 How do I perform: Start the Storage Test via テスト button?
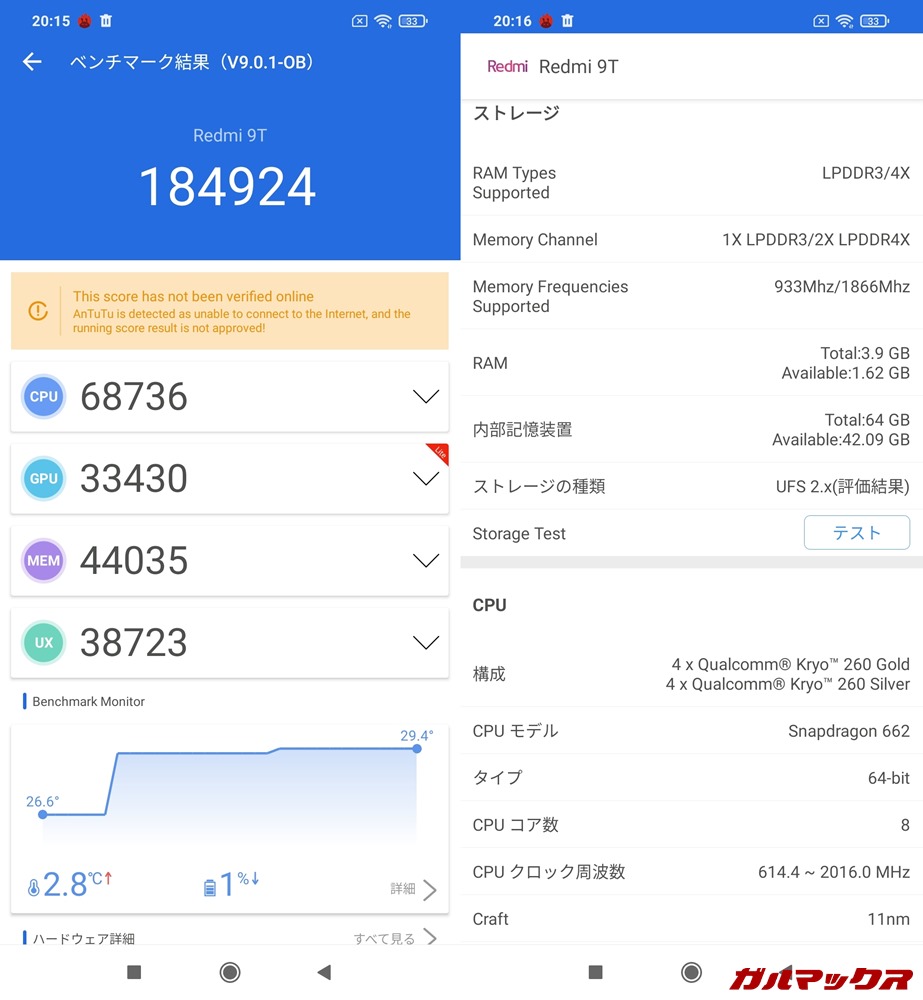856,532
